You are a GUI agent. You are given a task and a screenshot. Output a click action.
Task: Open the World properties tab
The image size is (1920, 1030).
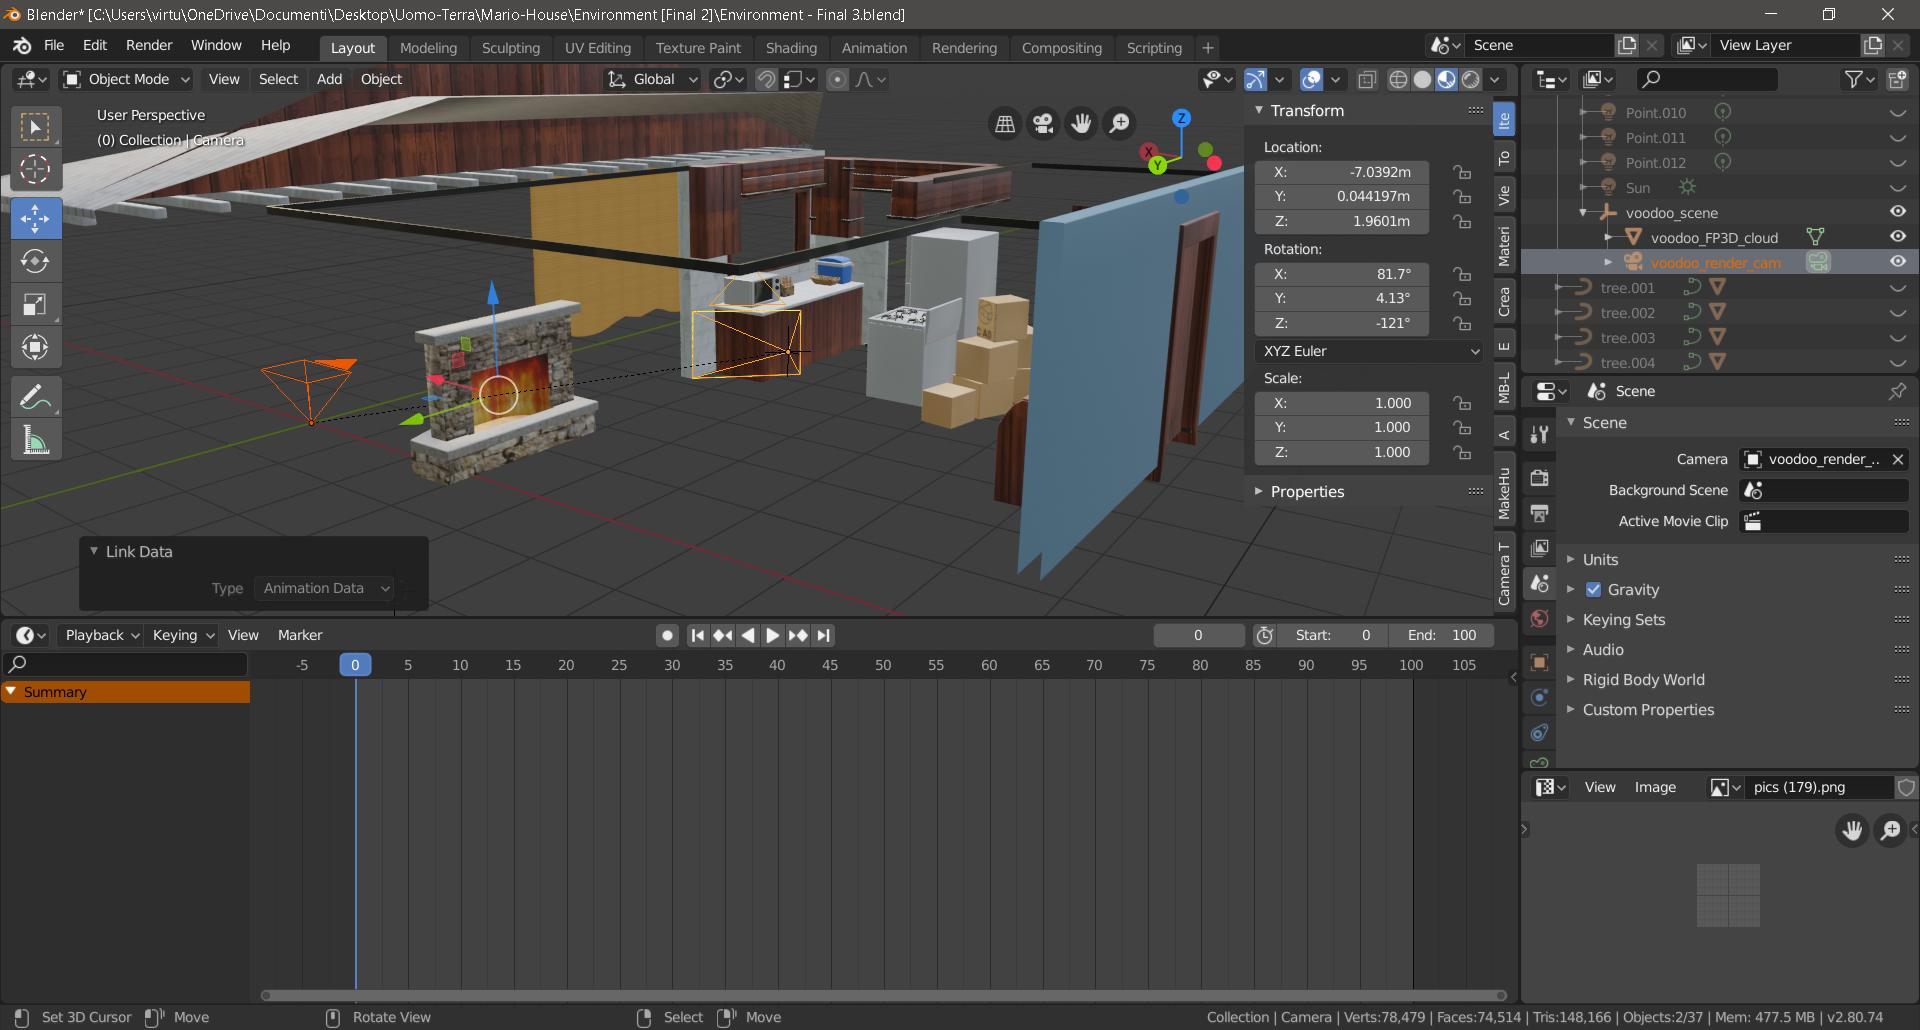tap(1539, 619)
